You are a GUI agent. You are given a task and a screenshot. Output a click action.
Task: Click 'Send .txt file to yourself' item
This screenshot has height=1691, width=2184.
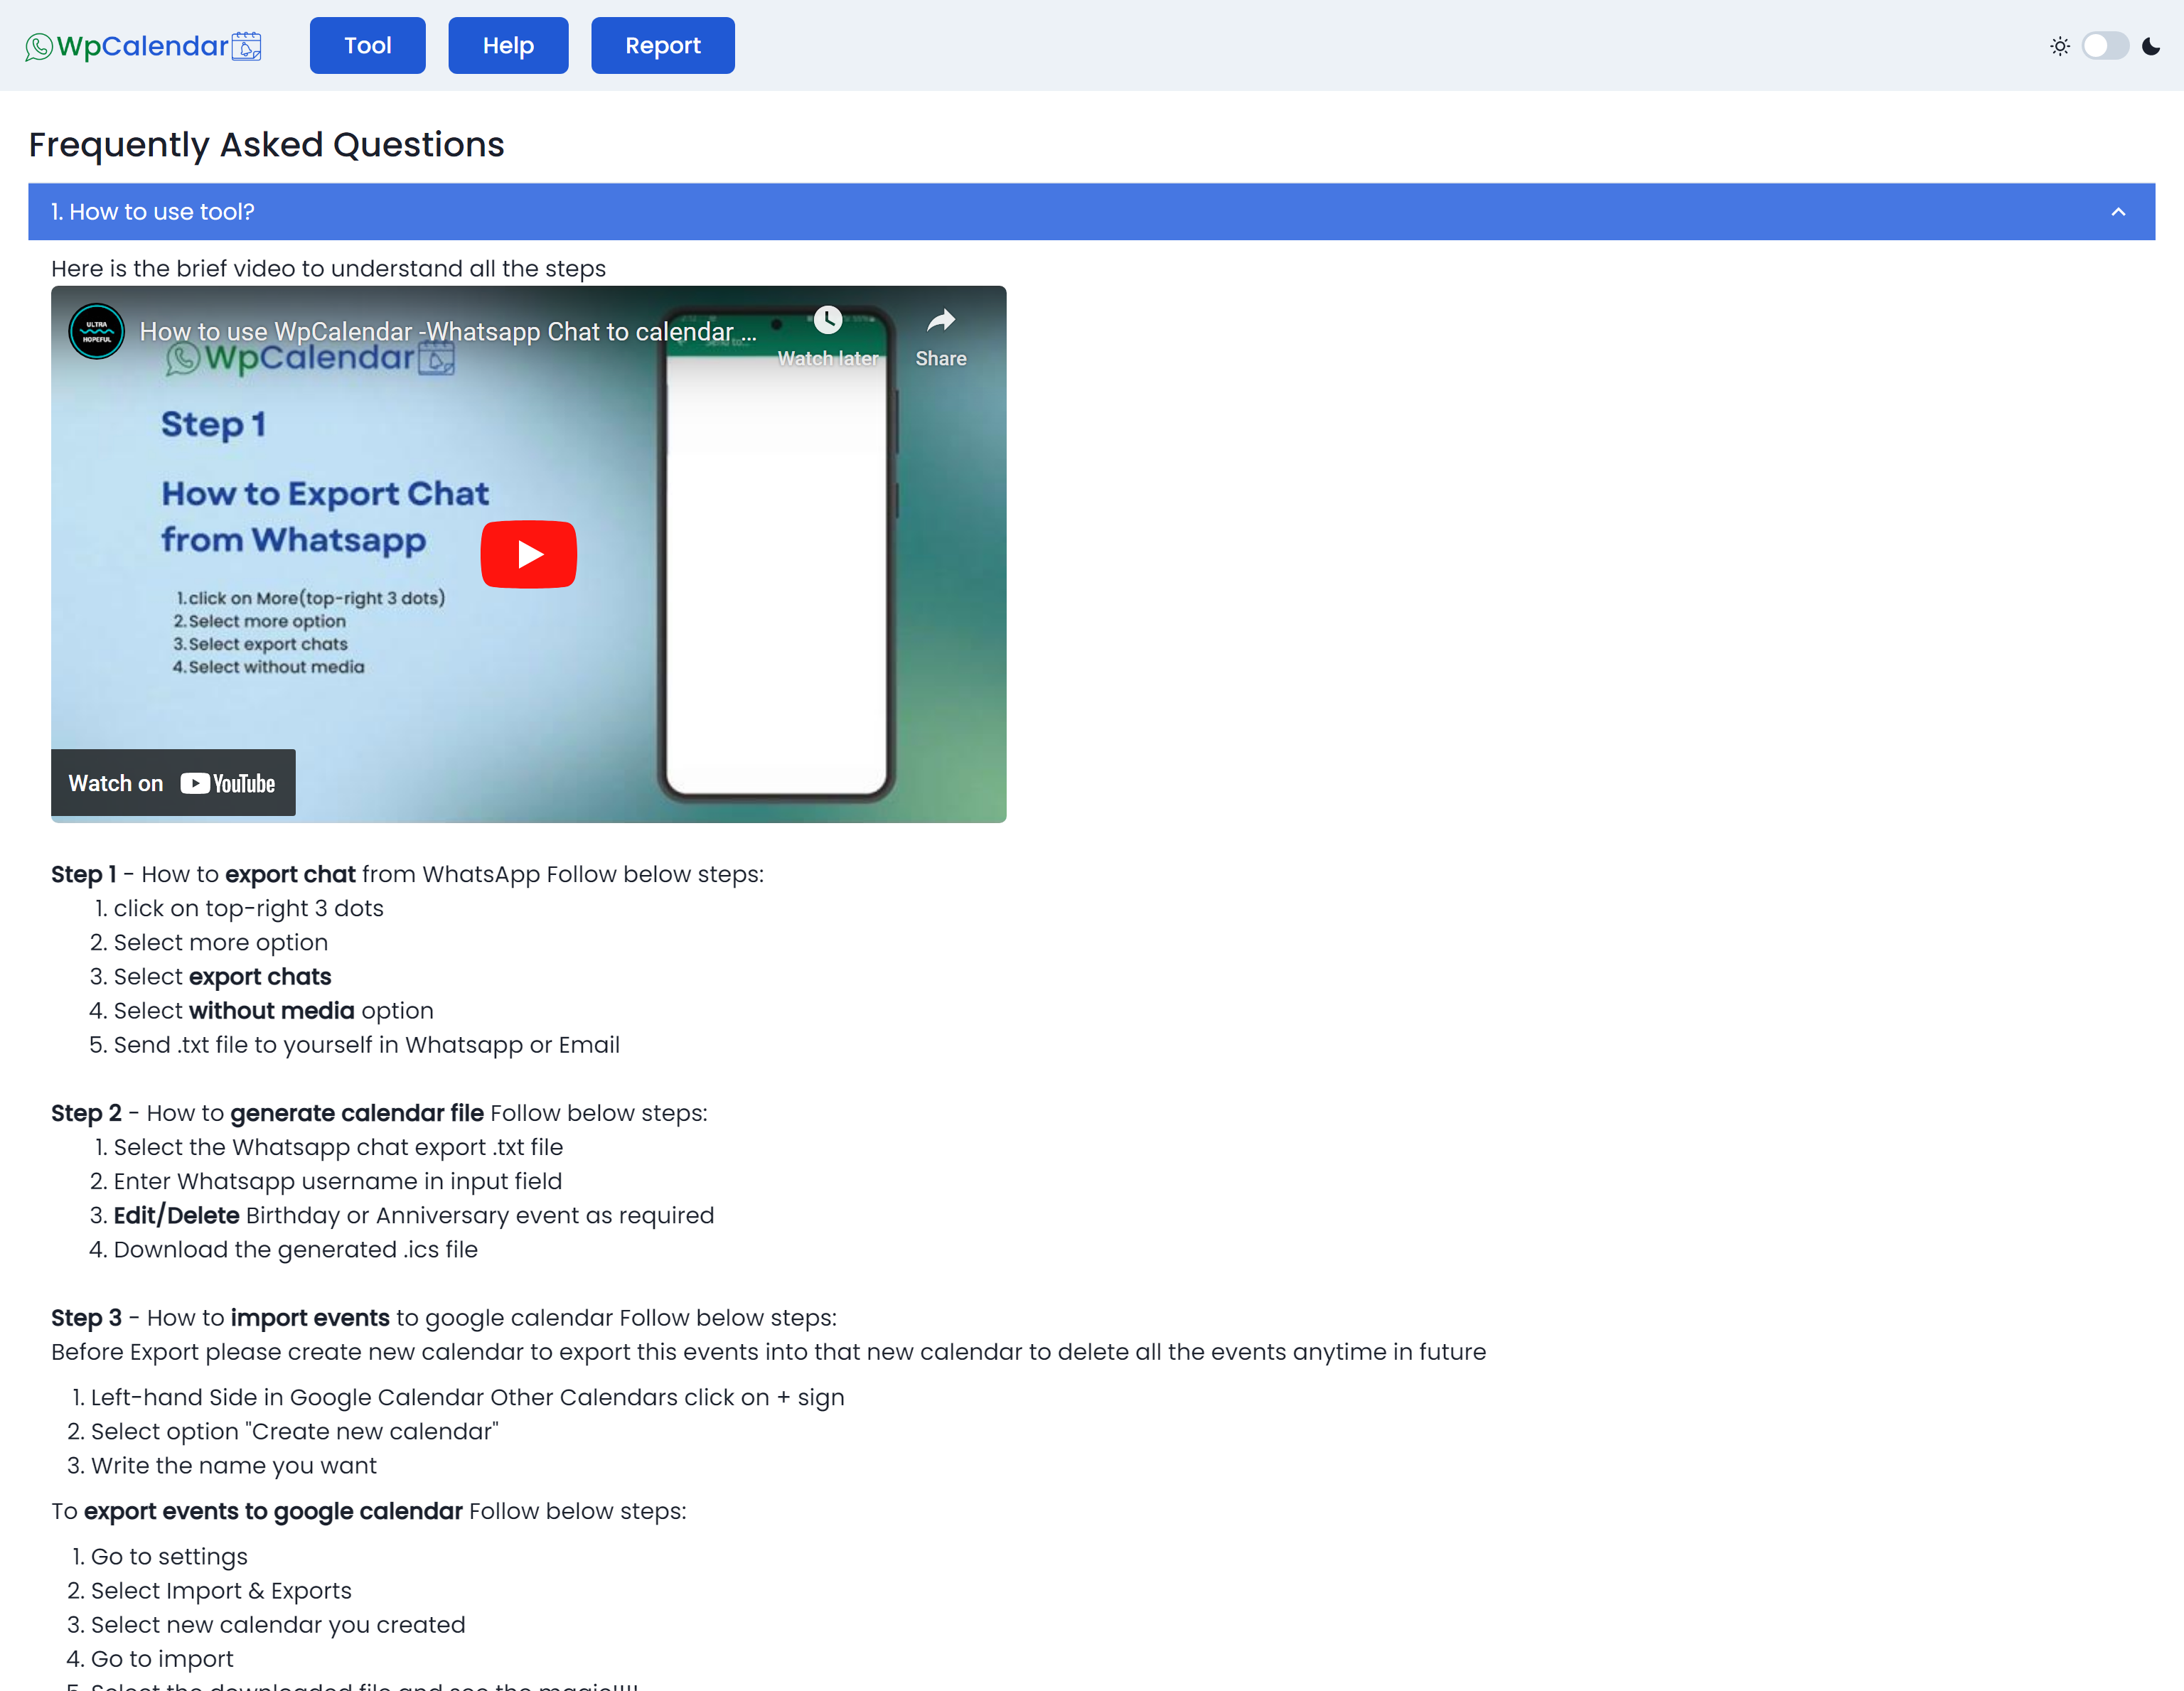(x=366, y=1044)
